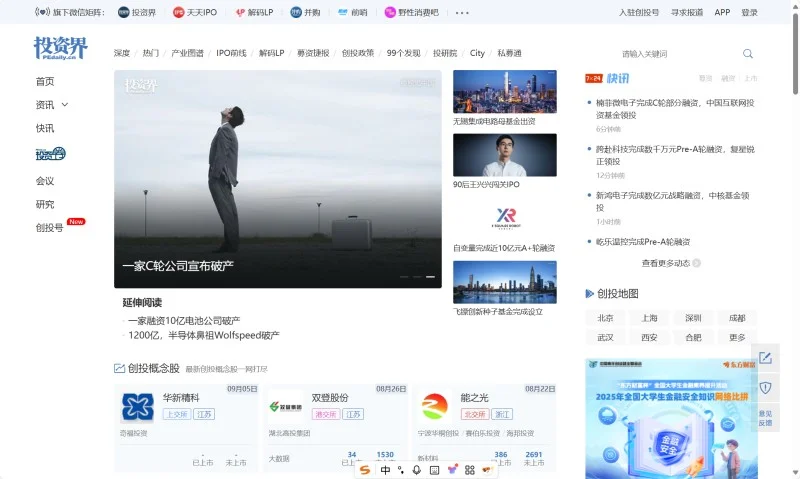Image resolution: width=800 pixels, height=479 pixels.
Task: Open the 无锡集成电路母基金出资 thumbnail
Action: pyautogui.click(x=505, y=92)
